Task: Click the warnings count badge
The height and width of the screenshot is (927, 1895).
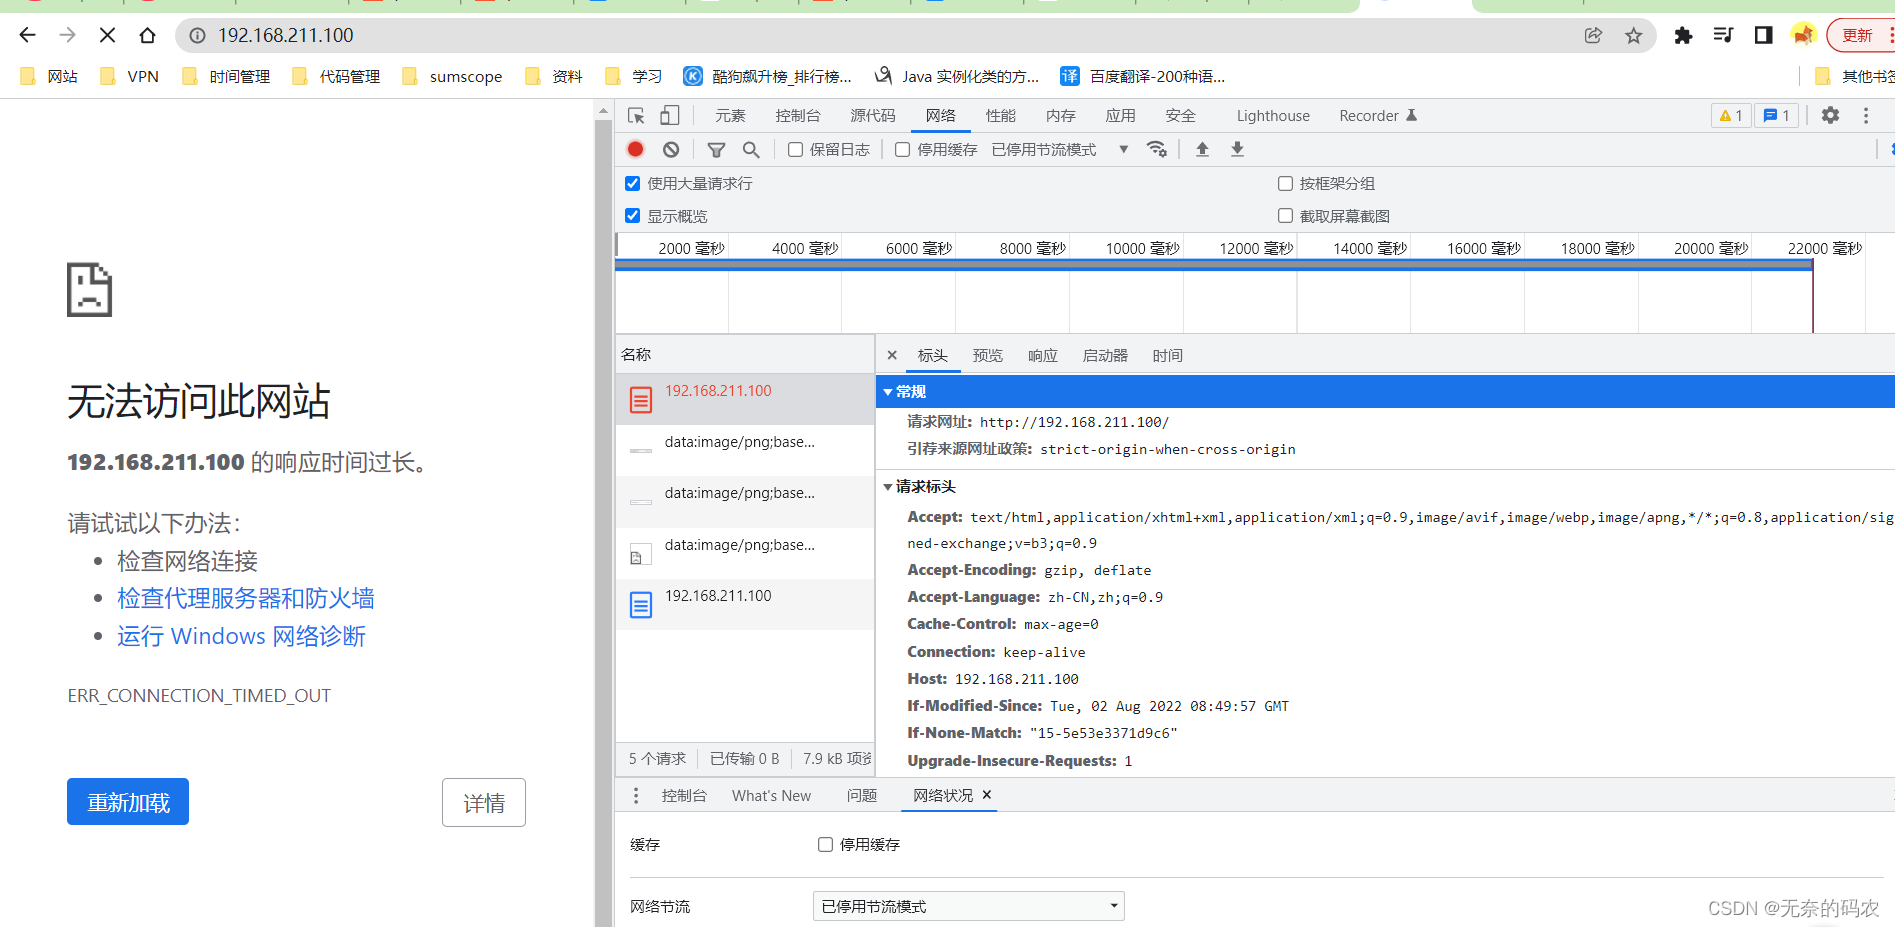Action: click(x=1731, y=116)
